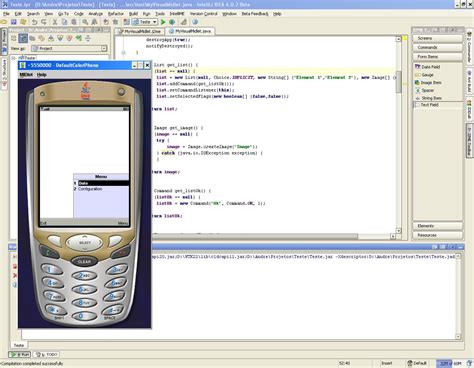Click the Cut scissors toolbar icon
Image resolution: width=474 pixels, height=368 pixels.
tap(55, 22)
